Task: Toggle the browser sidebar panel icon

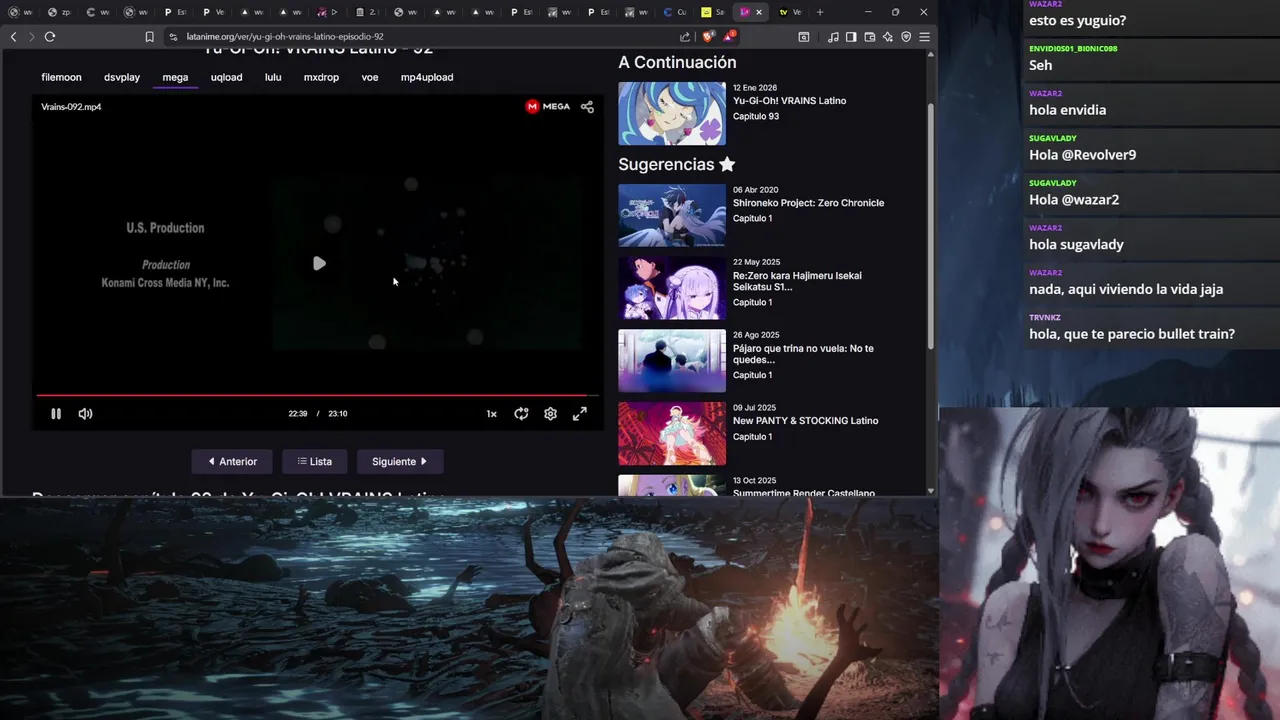Action: click(851, 37)
